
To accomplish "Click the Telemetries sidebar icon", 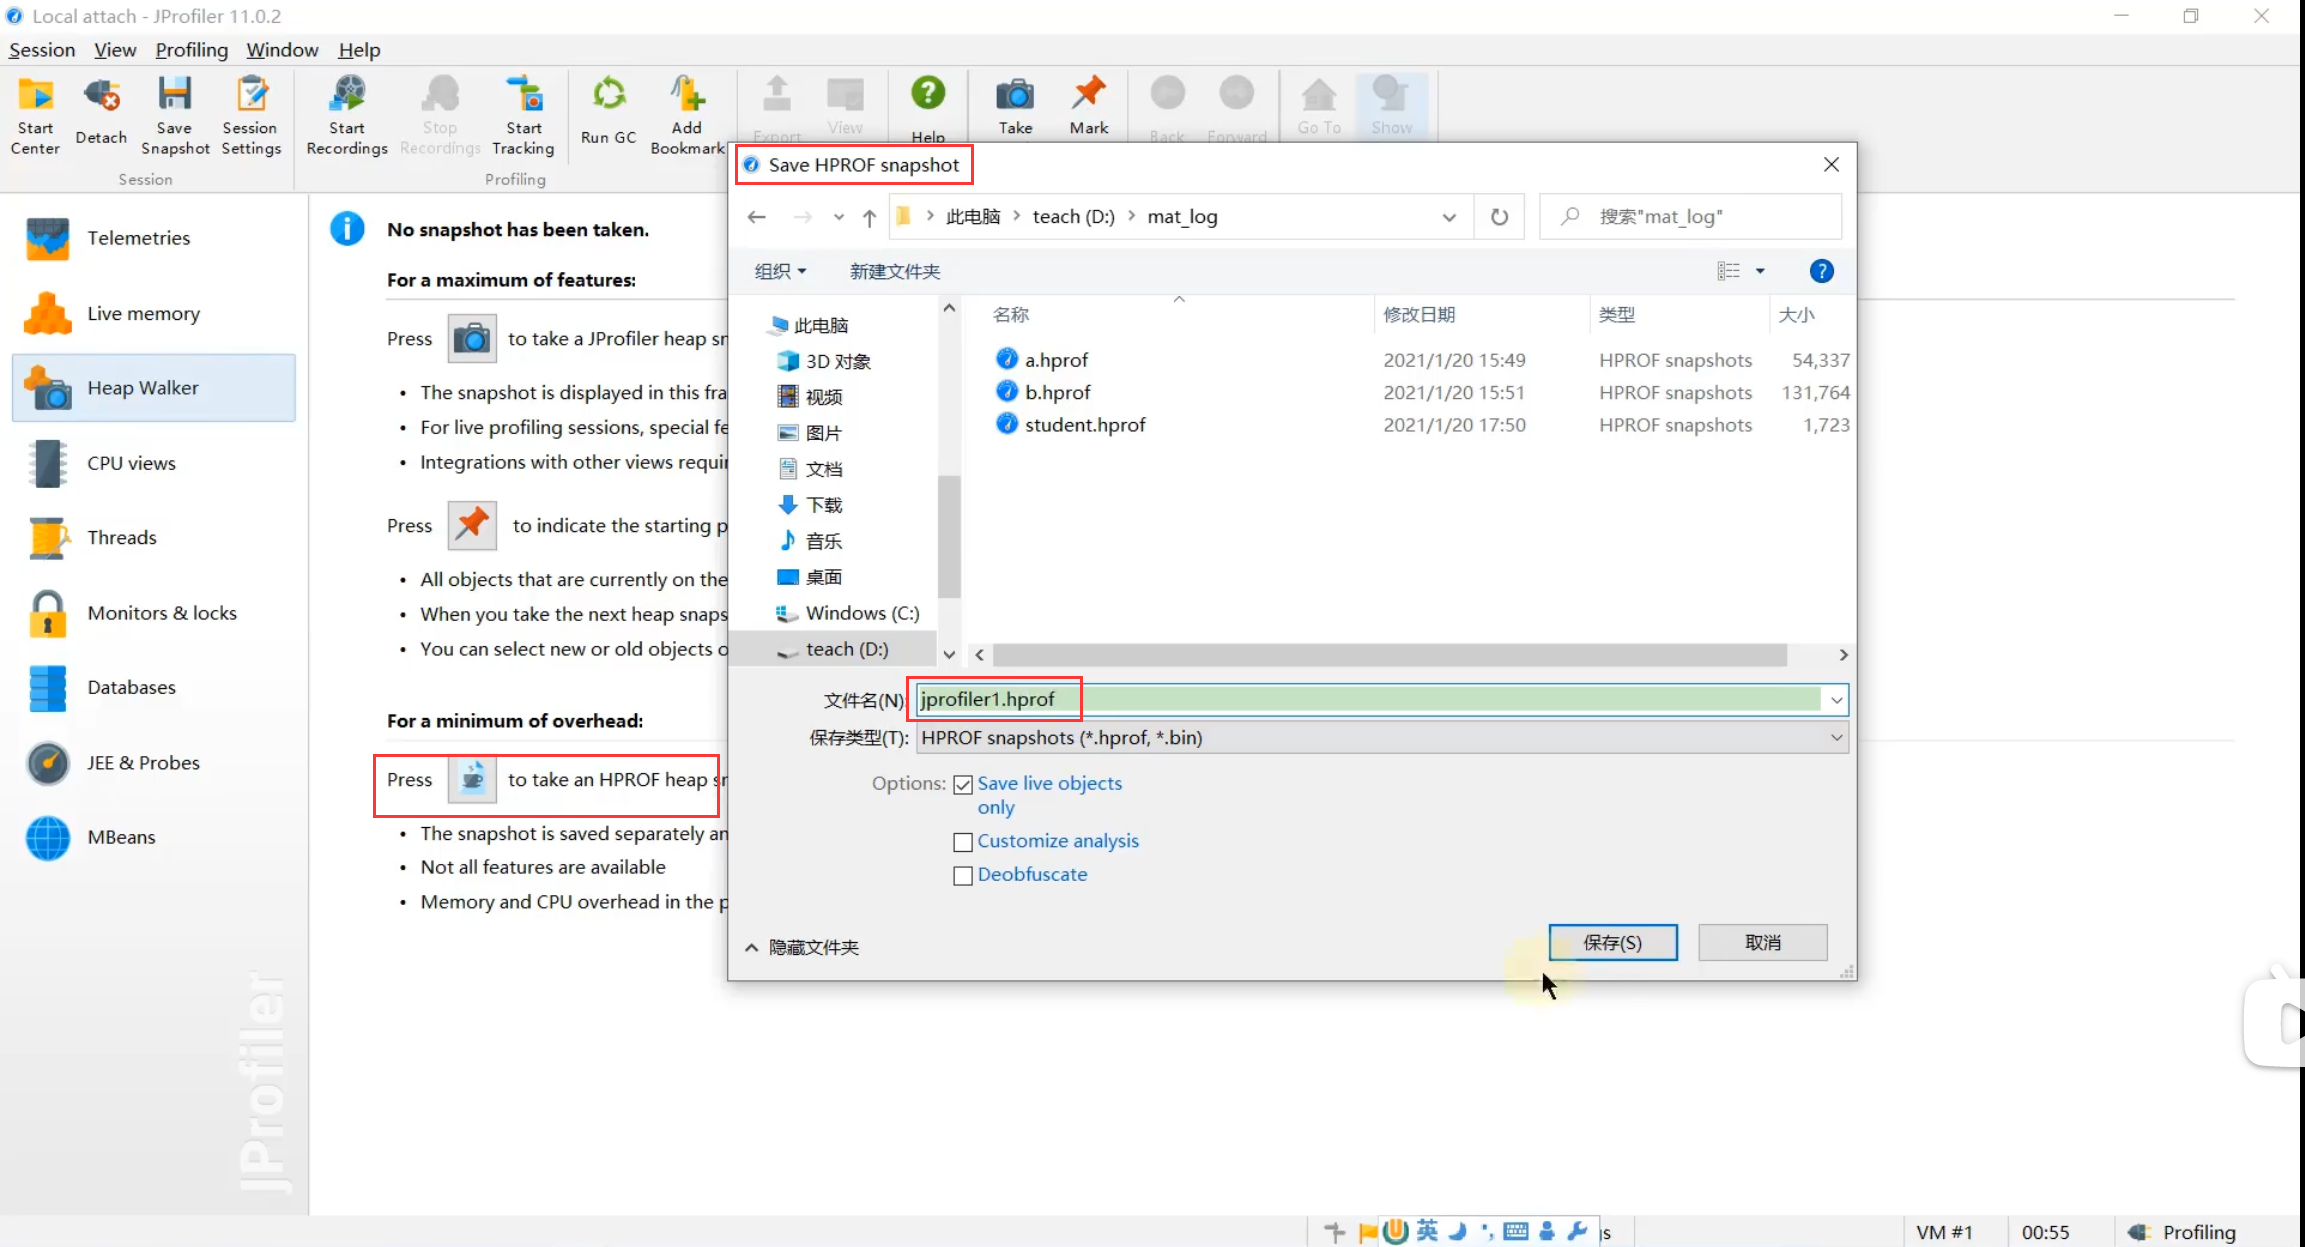I will 48,238.
